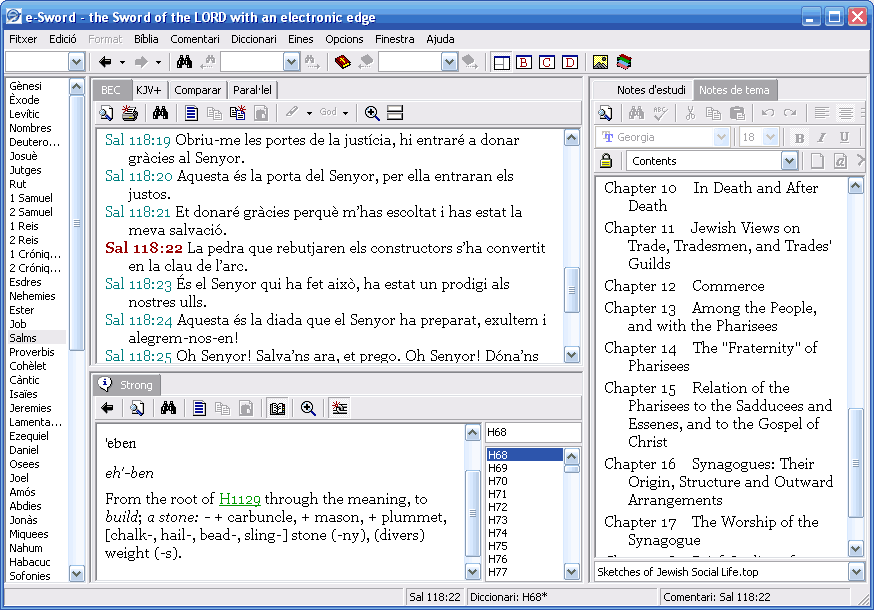Click the red Bible book icon
The width and height of the screenshot is (874, 610).
pos(343,62)
